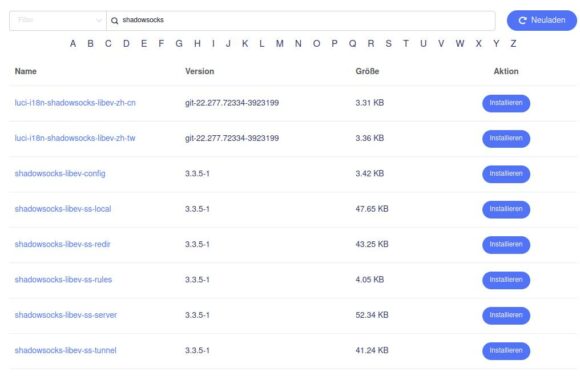Install luci-i18n-shadowsocks-libev-zh-tw
580x380 pixels.
[506, 139]
